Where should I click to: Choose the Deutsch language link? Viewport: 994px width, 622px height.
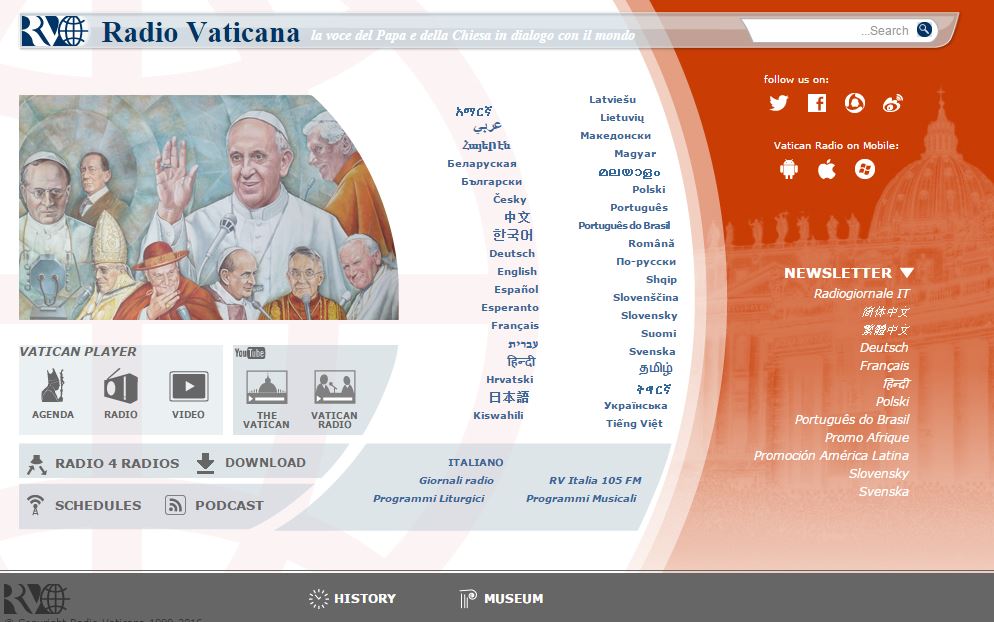click(x=512, y=254)
